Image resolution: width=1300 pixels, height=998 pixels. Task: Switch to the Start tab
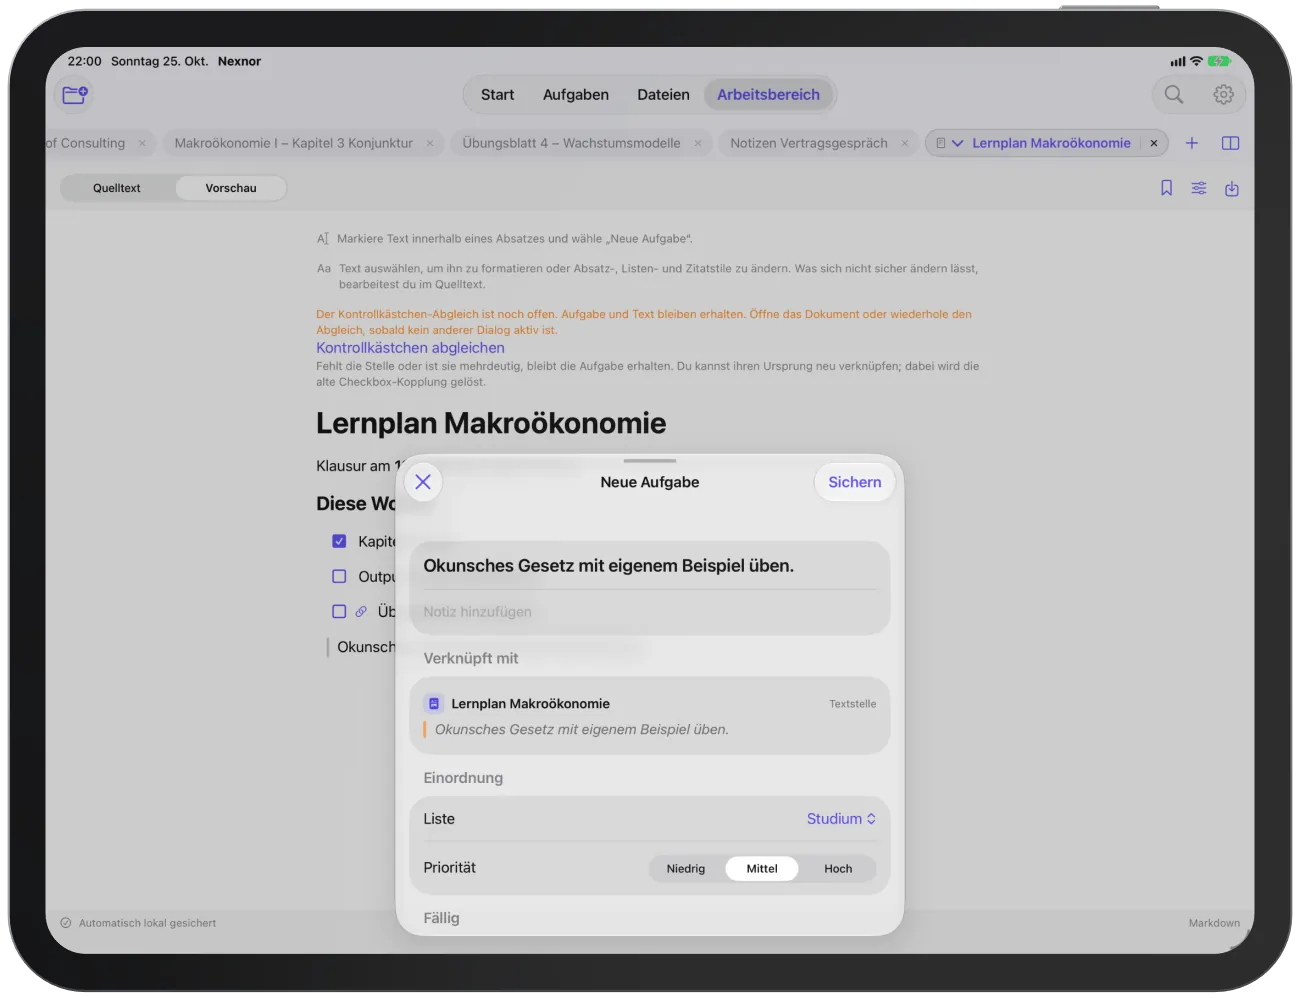click(x=497, y=95)
